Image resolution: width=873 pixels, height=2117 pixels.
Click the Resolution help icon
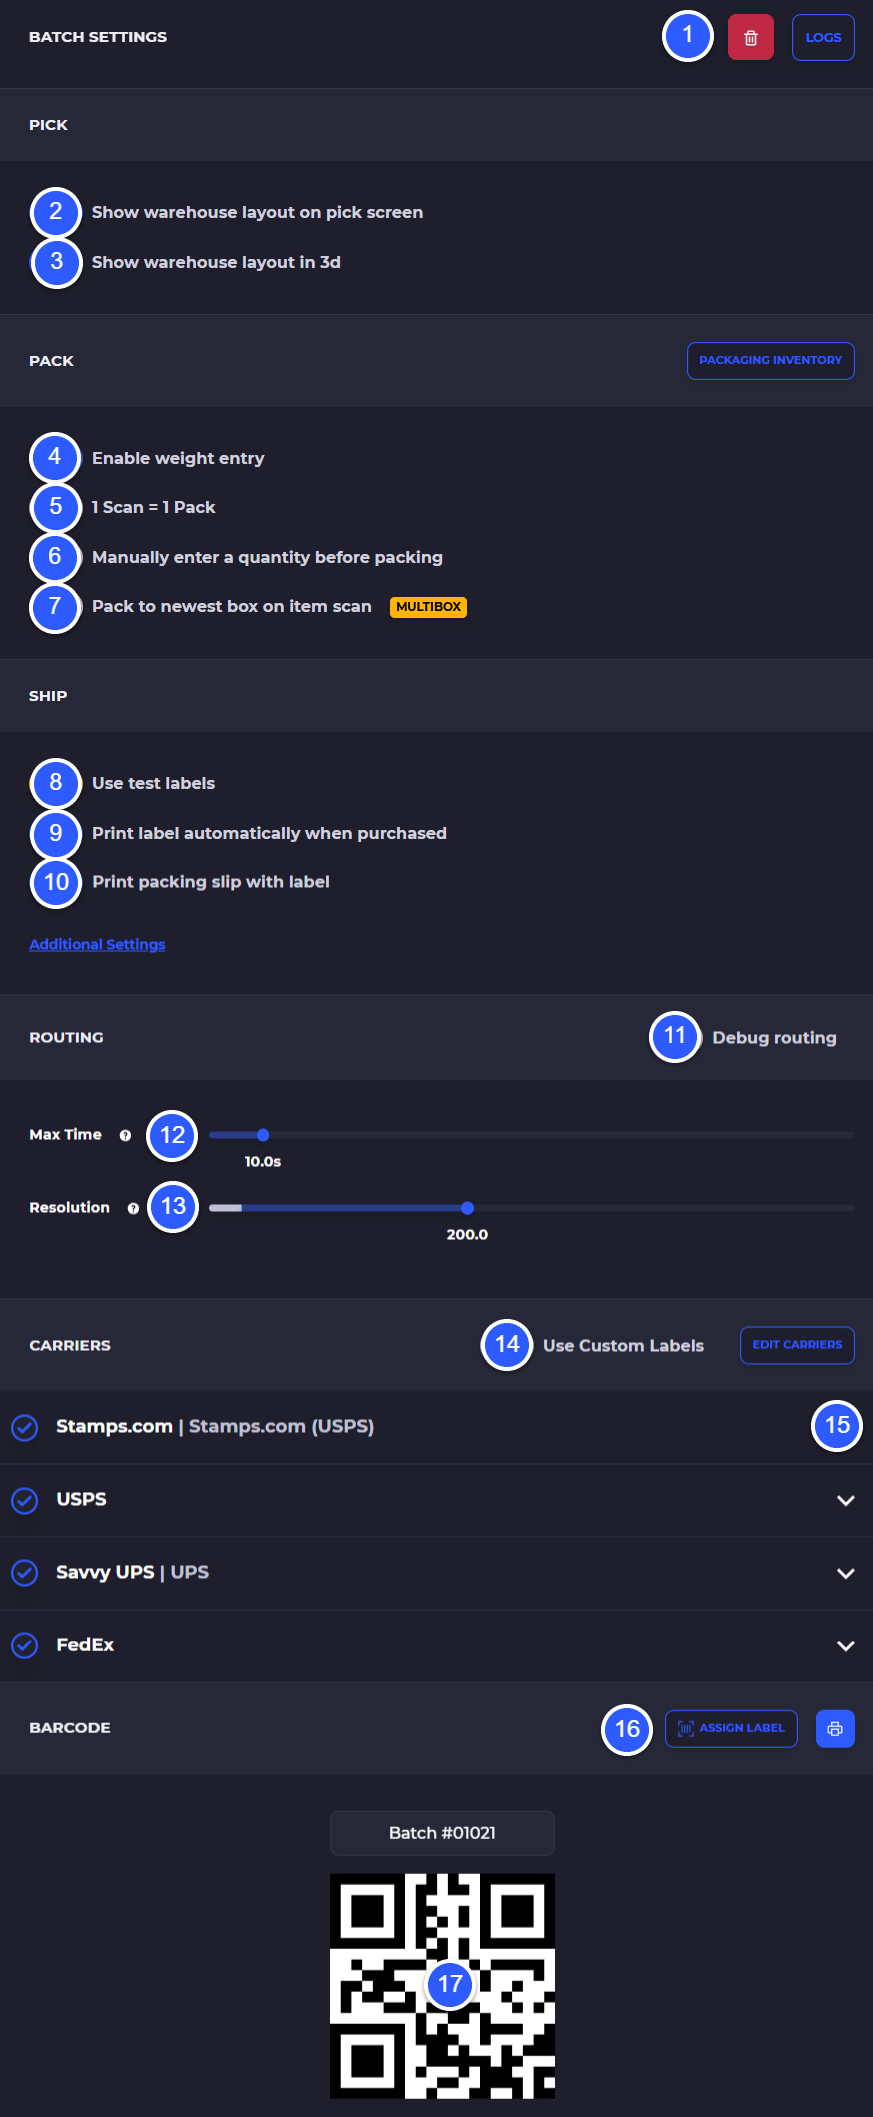click(133, 1208)
